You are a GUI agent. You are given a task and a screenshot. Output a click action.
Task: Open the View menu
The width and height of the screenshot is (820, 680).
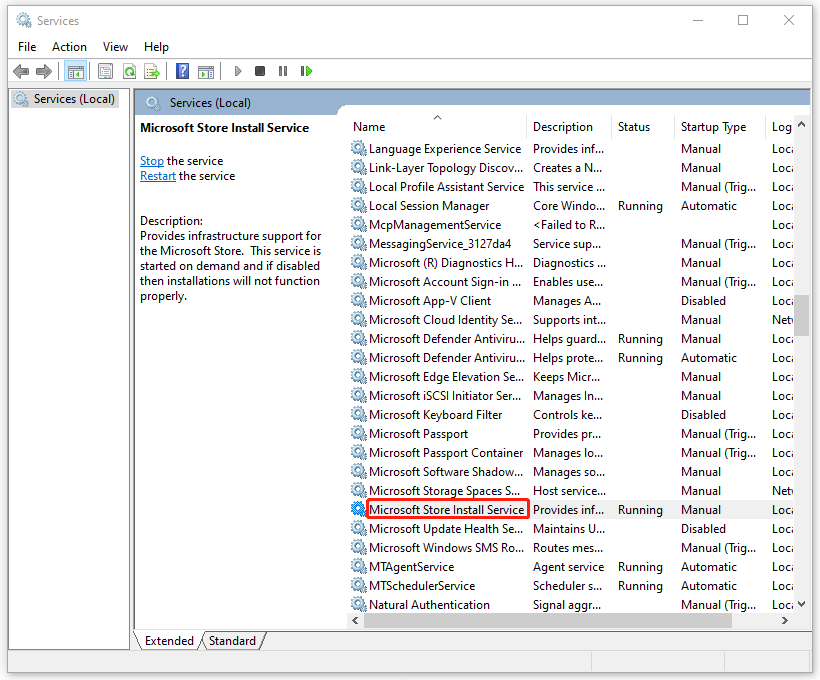click(115, 46)
